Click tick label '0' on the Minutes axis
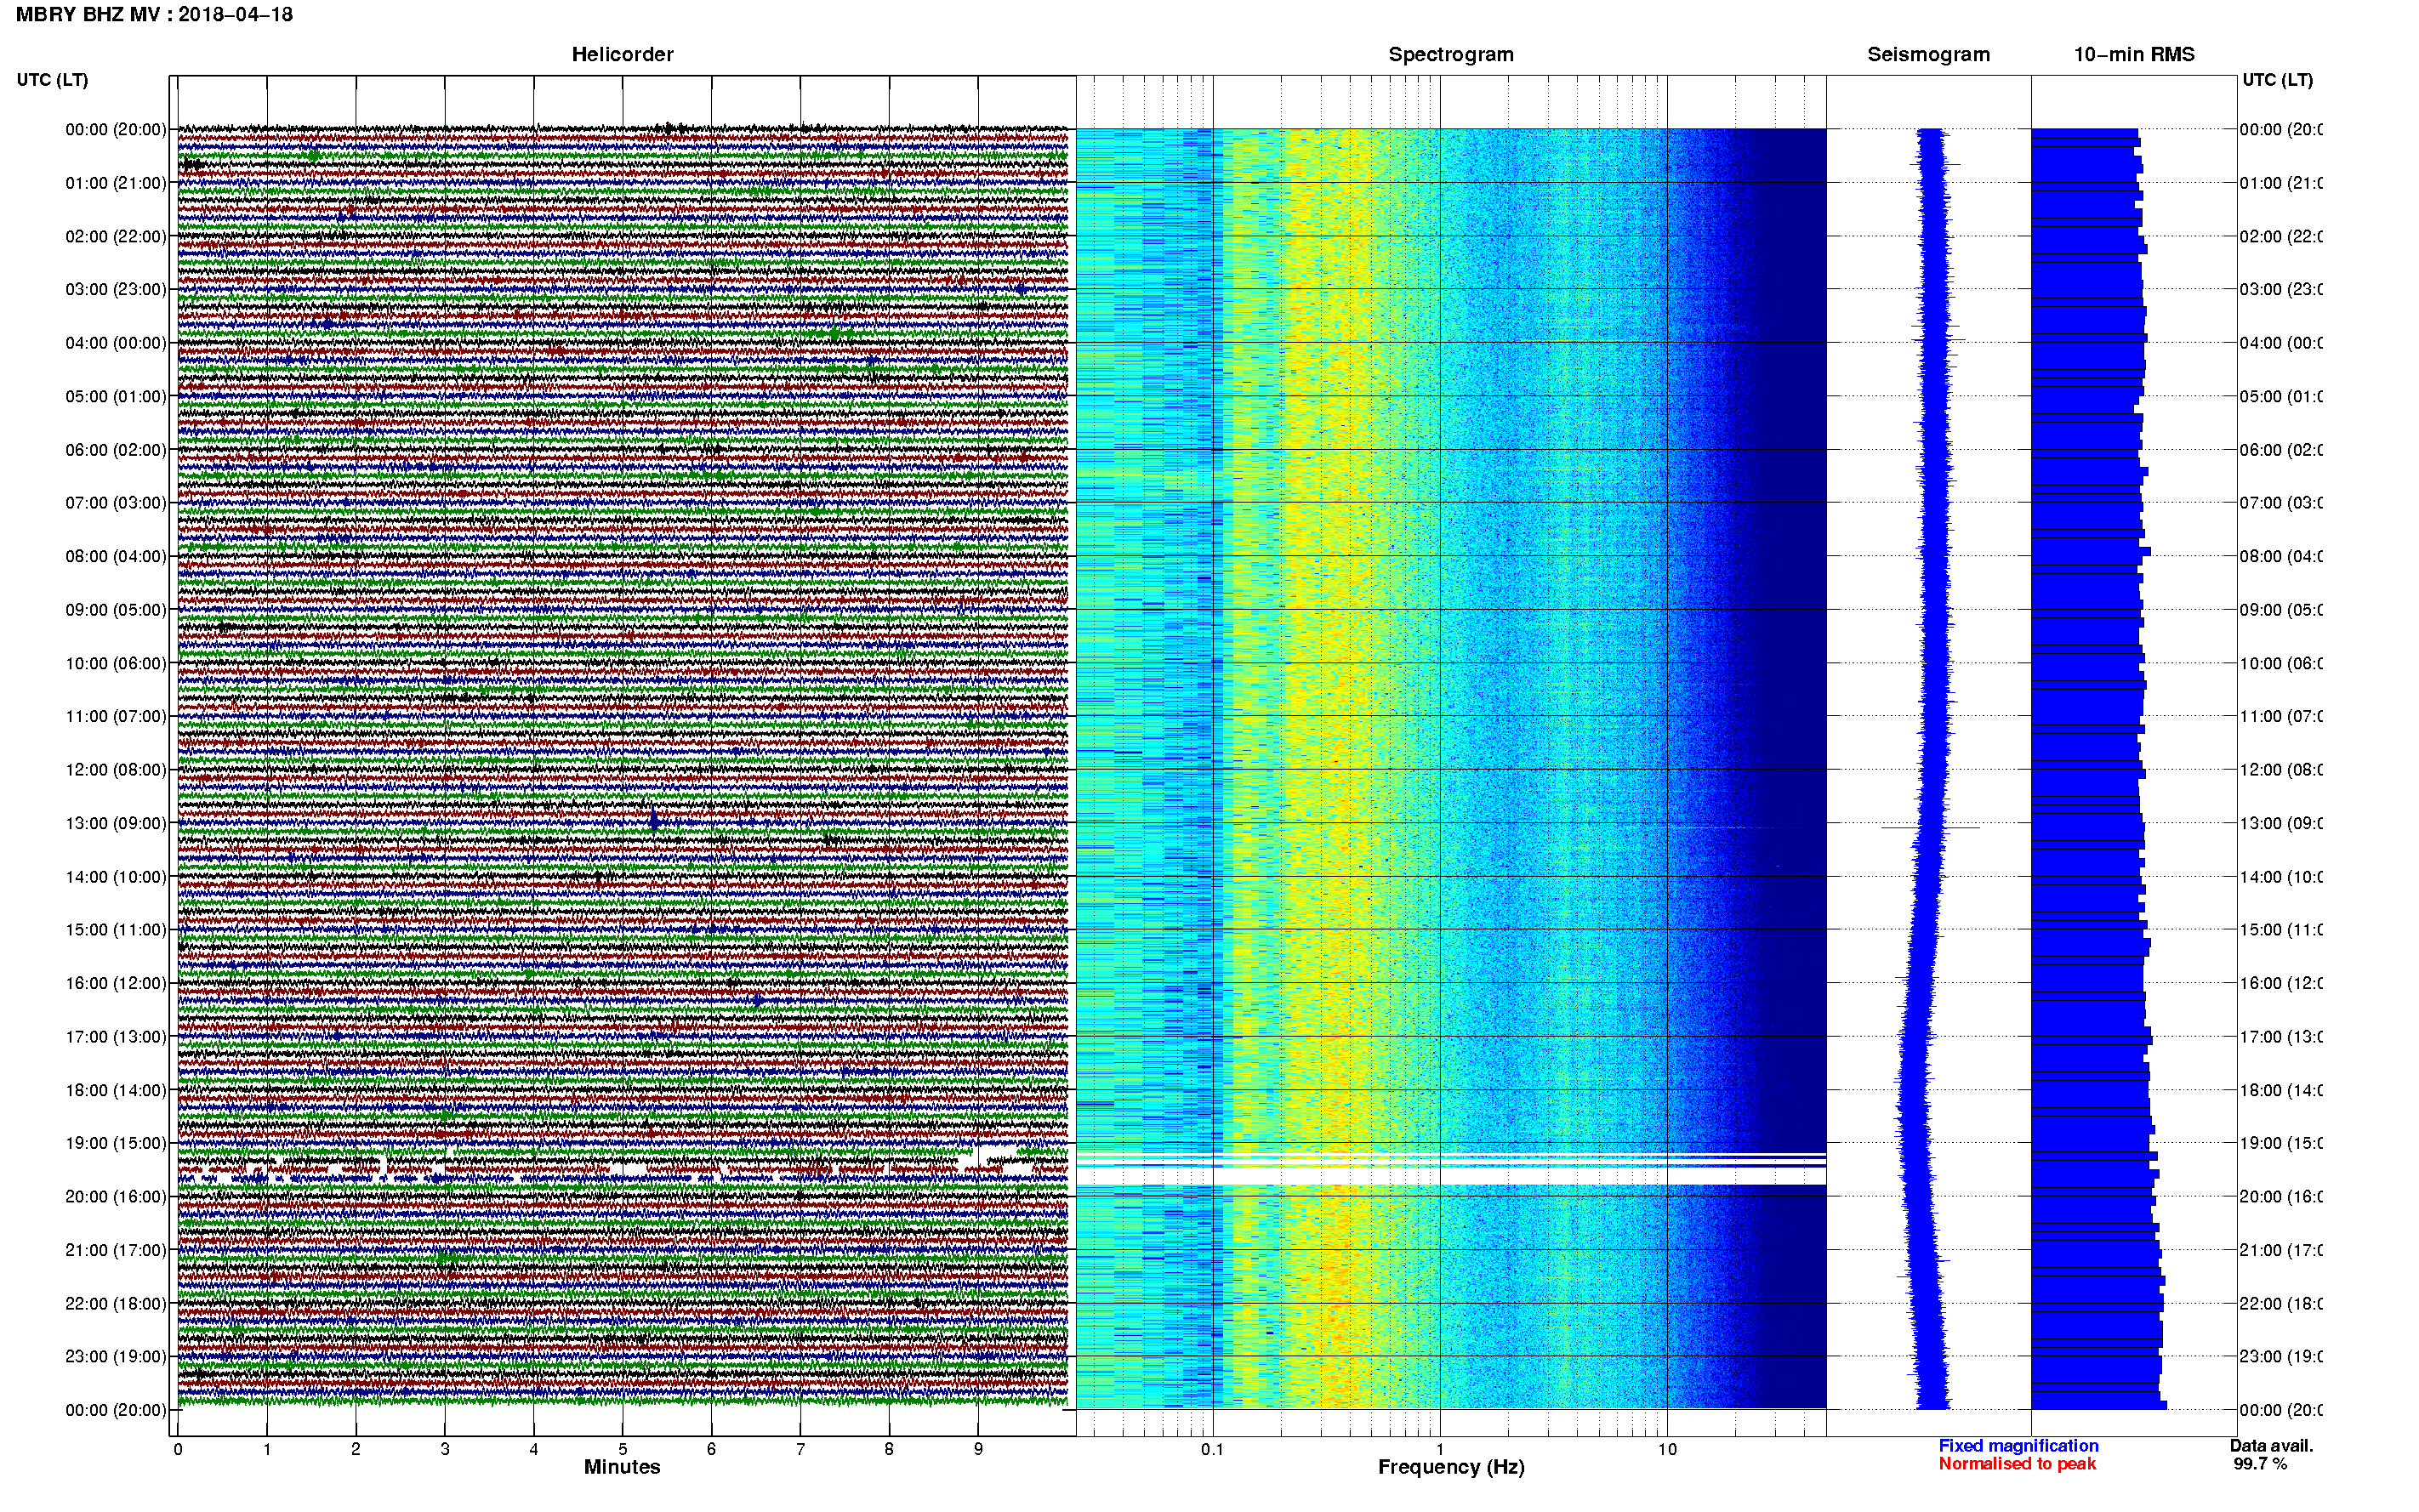The width and height of the screenshot is (2419, 1512). 178,1449
